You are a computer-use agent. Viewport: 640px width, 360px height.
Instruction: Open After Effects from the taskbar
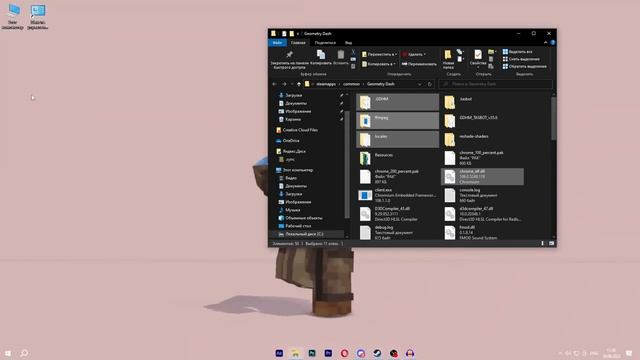click(x=279, y=353)
